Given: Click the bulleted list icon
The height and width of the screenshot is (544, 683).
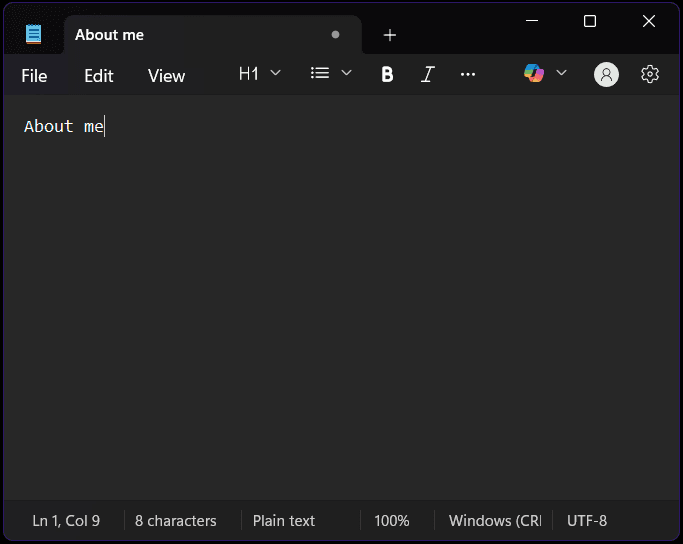Looking at the screenshot, I should [320, 73].
